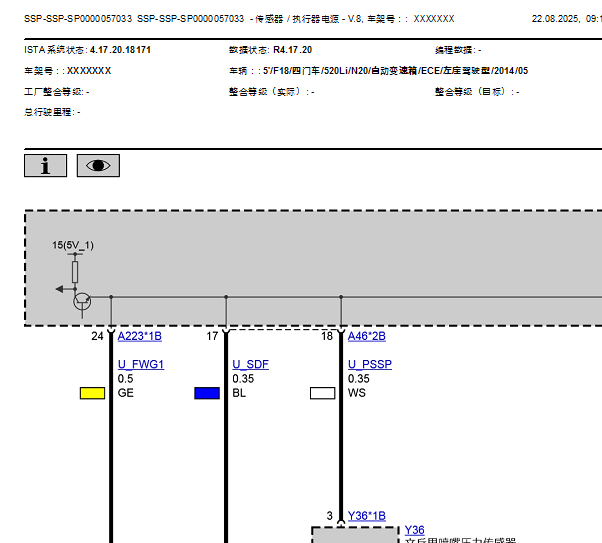Open the A46*2B connector link
This screenshot has height=543, width=602.
tap(367, 336)
